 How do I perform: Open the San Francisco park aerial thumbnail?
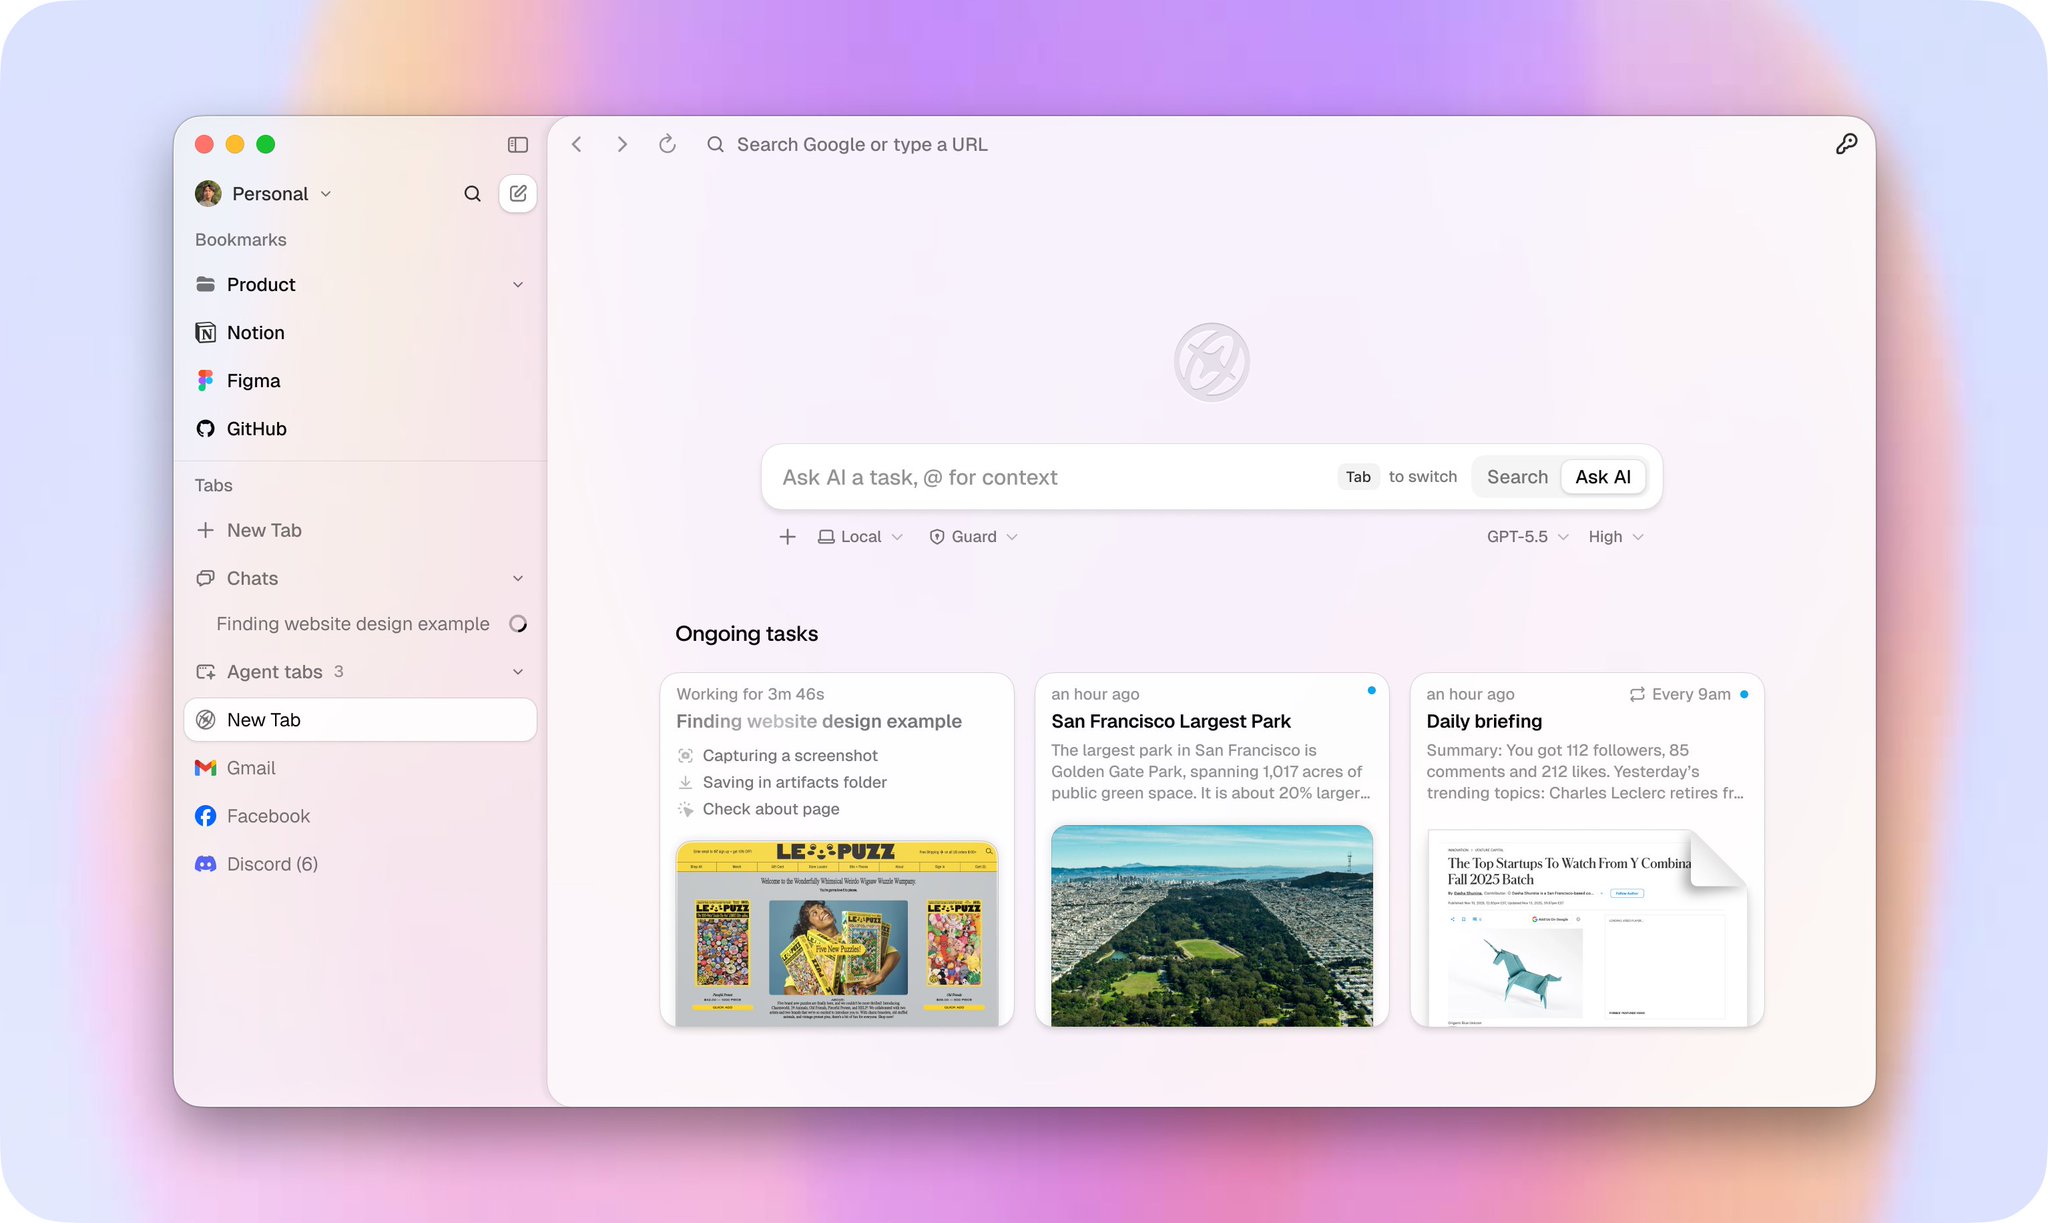1211,925
